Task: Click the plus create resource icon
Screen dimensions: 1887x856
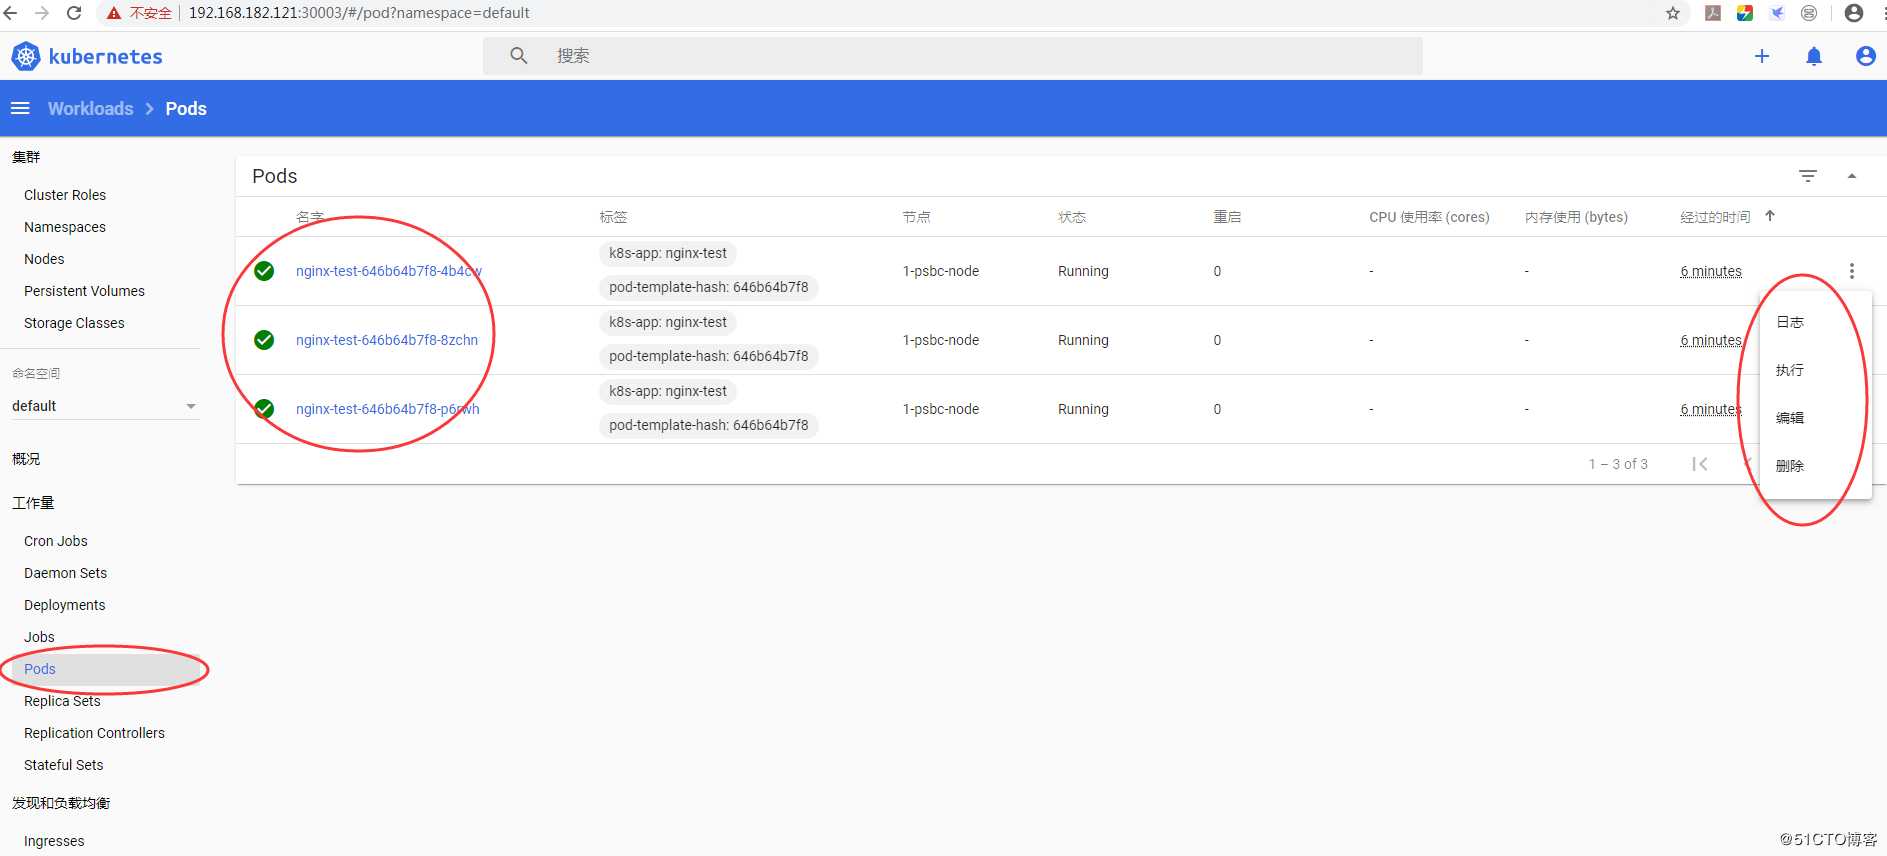Action: coord(1762,56)
